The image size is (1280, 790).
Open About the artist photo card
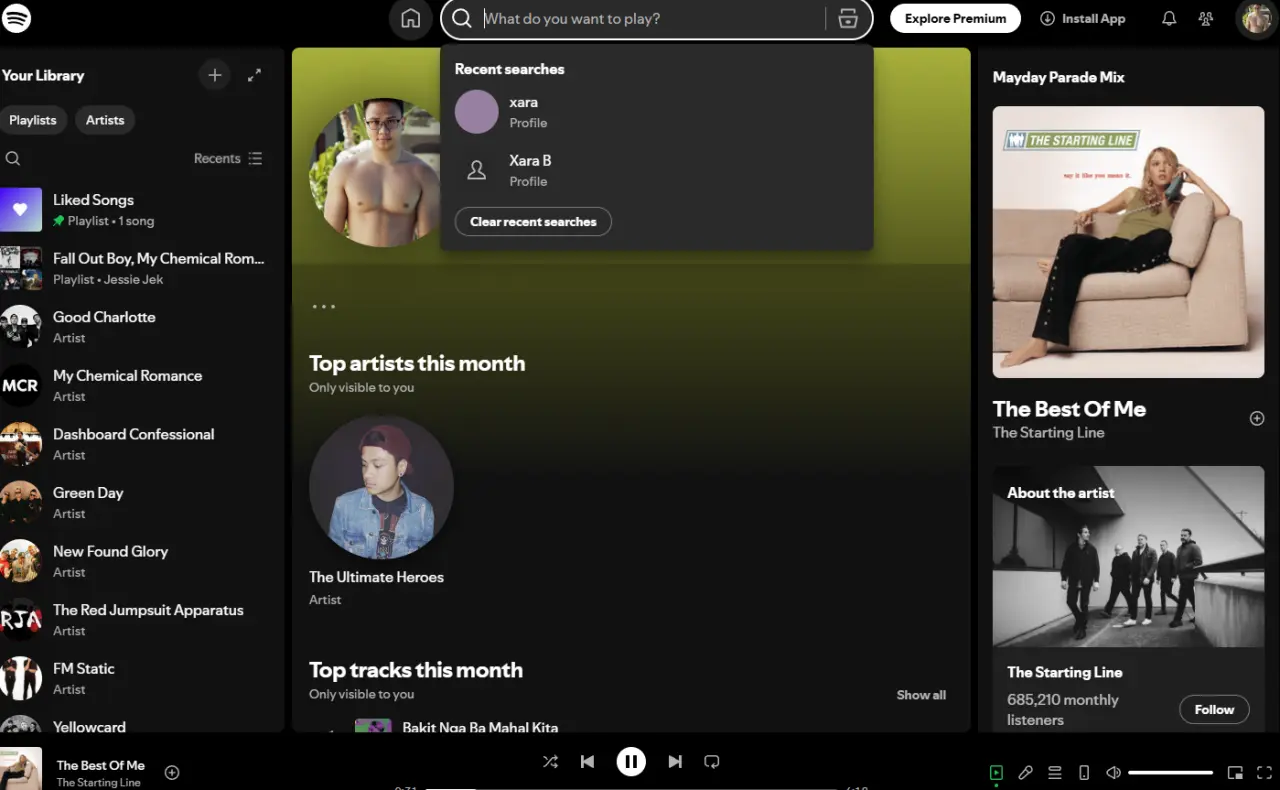[1128, 557]
